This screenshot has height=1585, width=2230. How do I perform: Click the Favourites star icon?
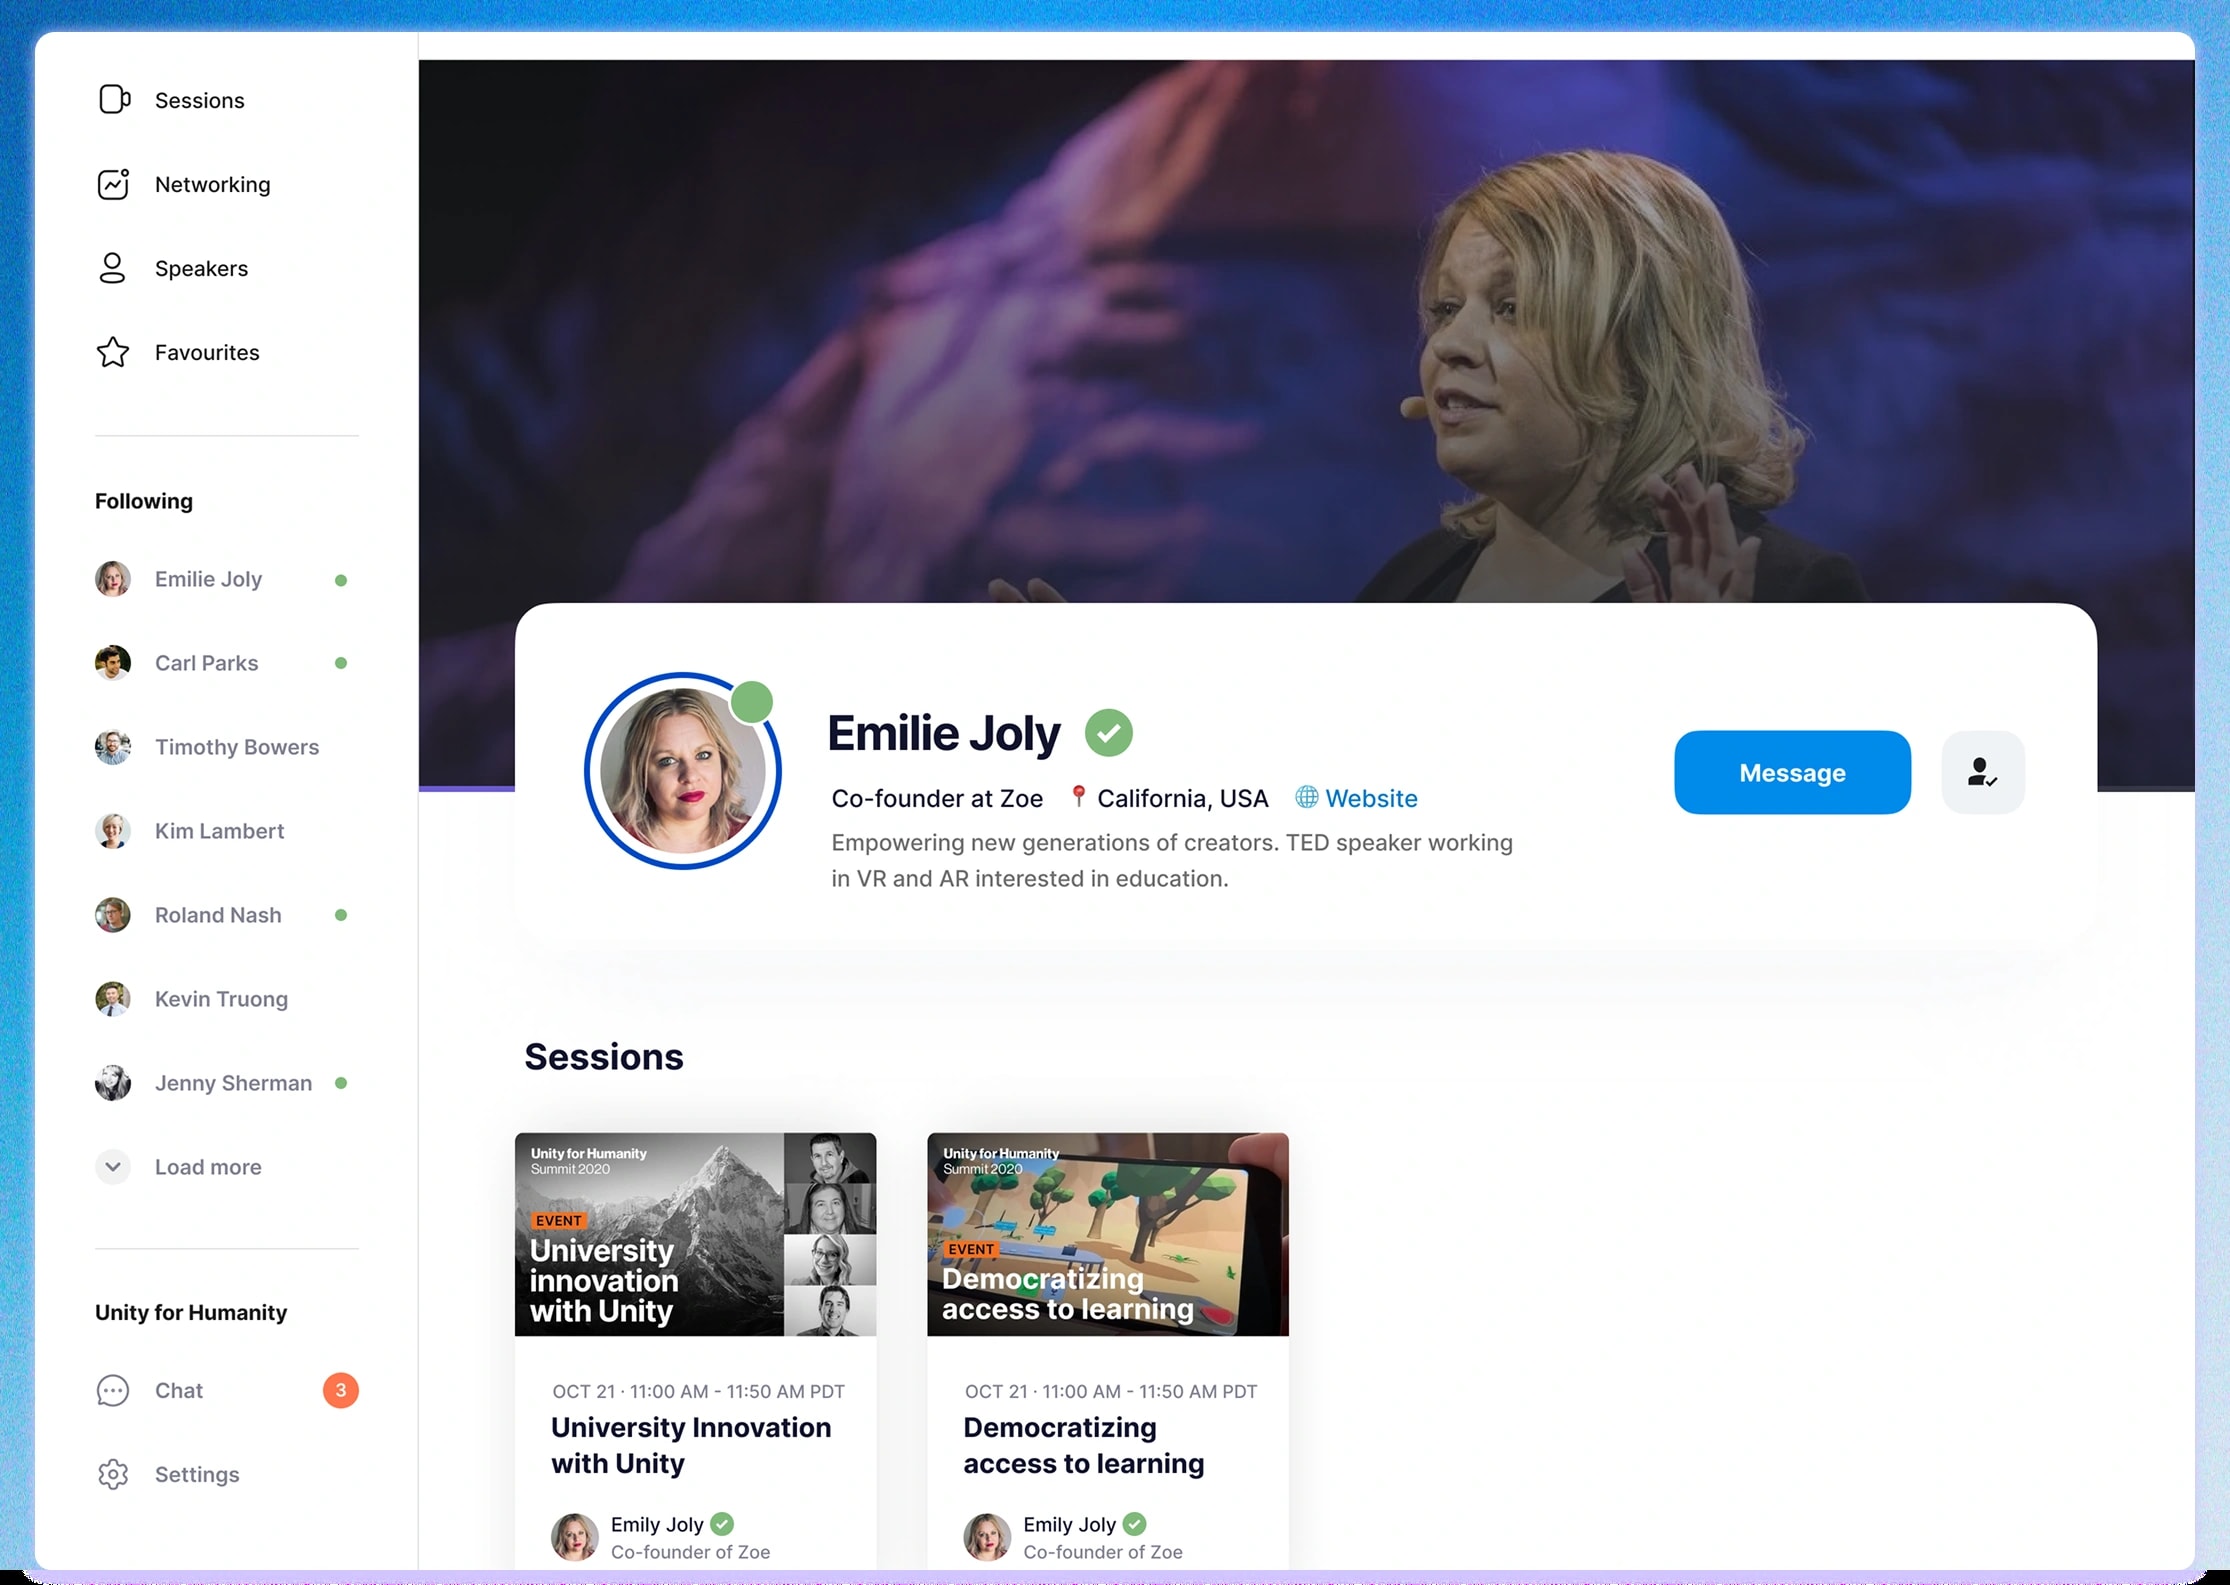tap(113, 352)
